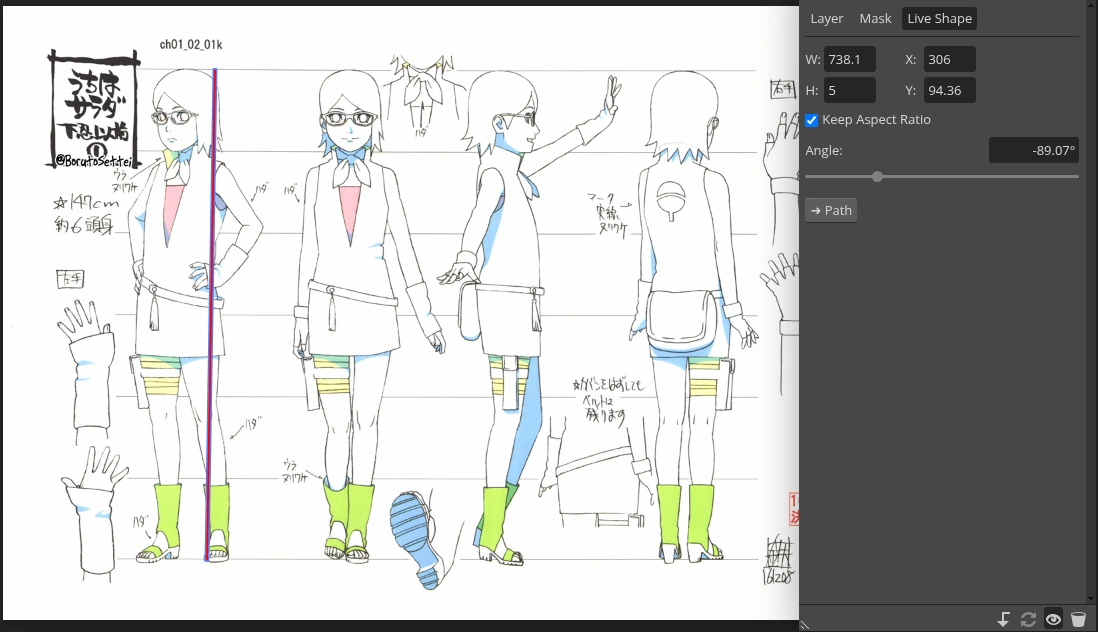This screenshot has width=1098, height=632.
Task: Click the → Path button
Action: coord(831,211)
